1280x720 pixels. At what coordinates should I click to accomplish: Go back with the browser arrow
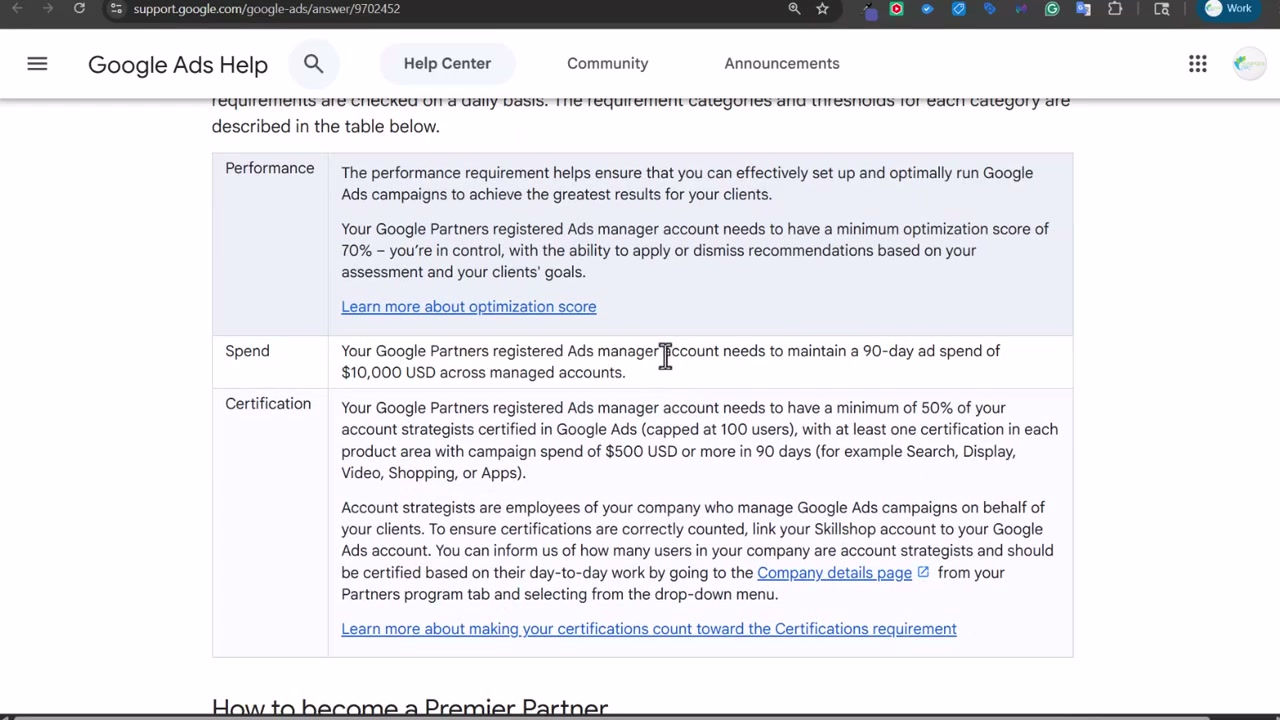pos(17,8)
